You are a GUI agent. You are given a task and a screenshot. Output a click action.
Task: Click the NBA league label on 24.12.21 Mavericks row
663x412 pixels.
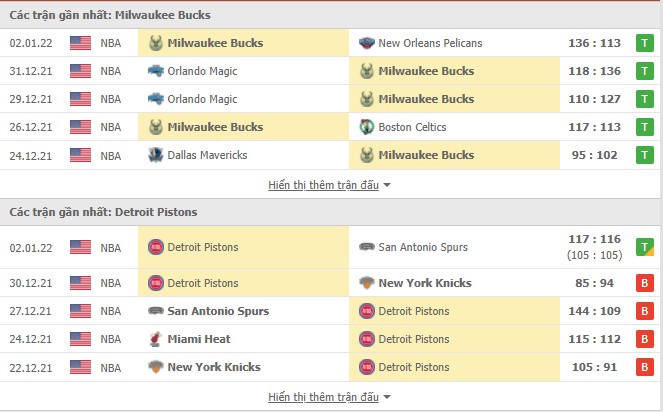click(111, 156)
